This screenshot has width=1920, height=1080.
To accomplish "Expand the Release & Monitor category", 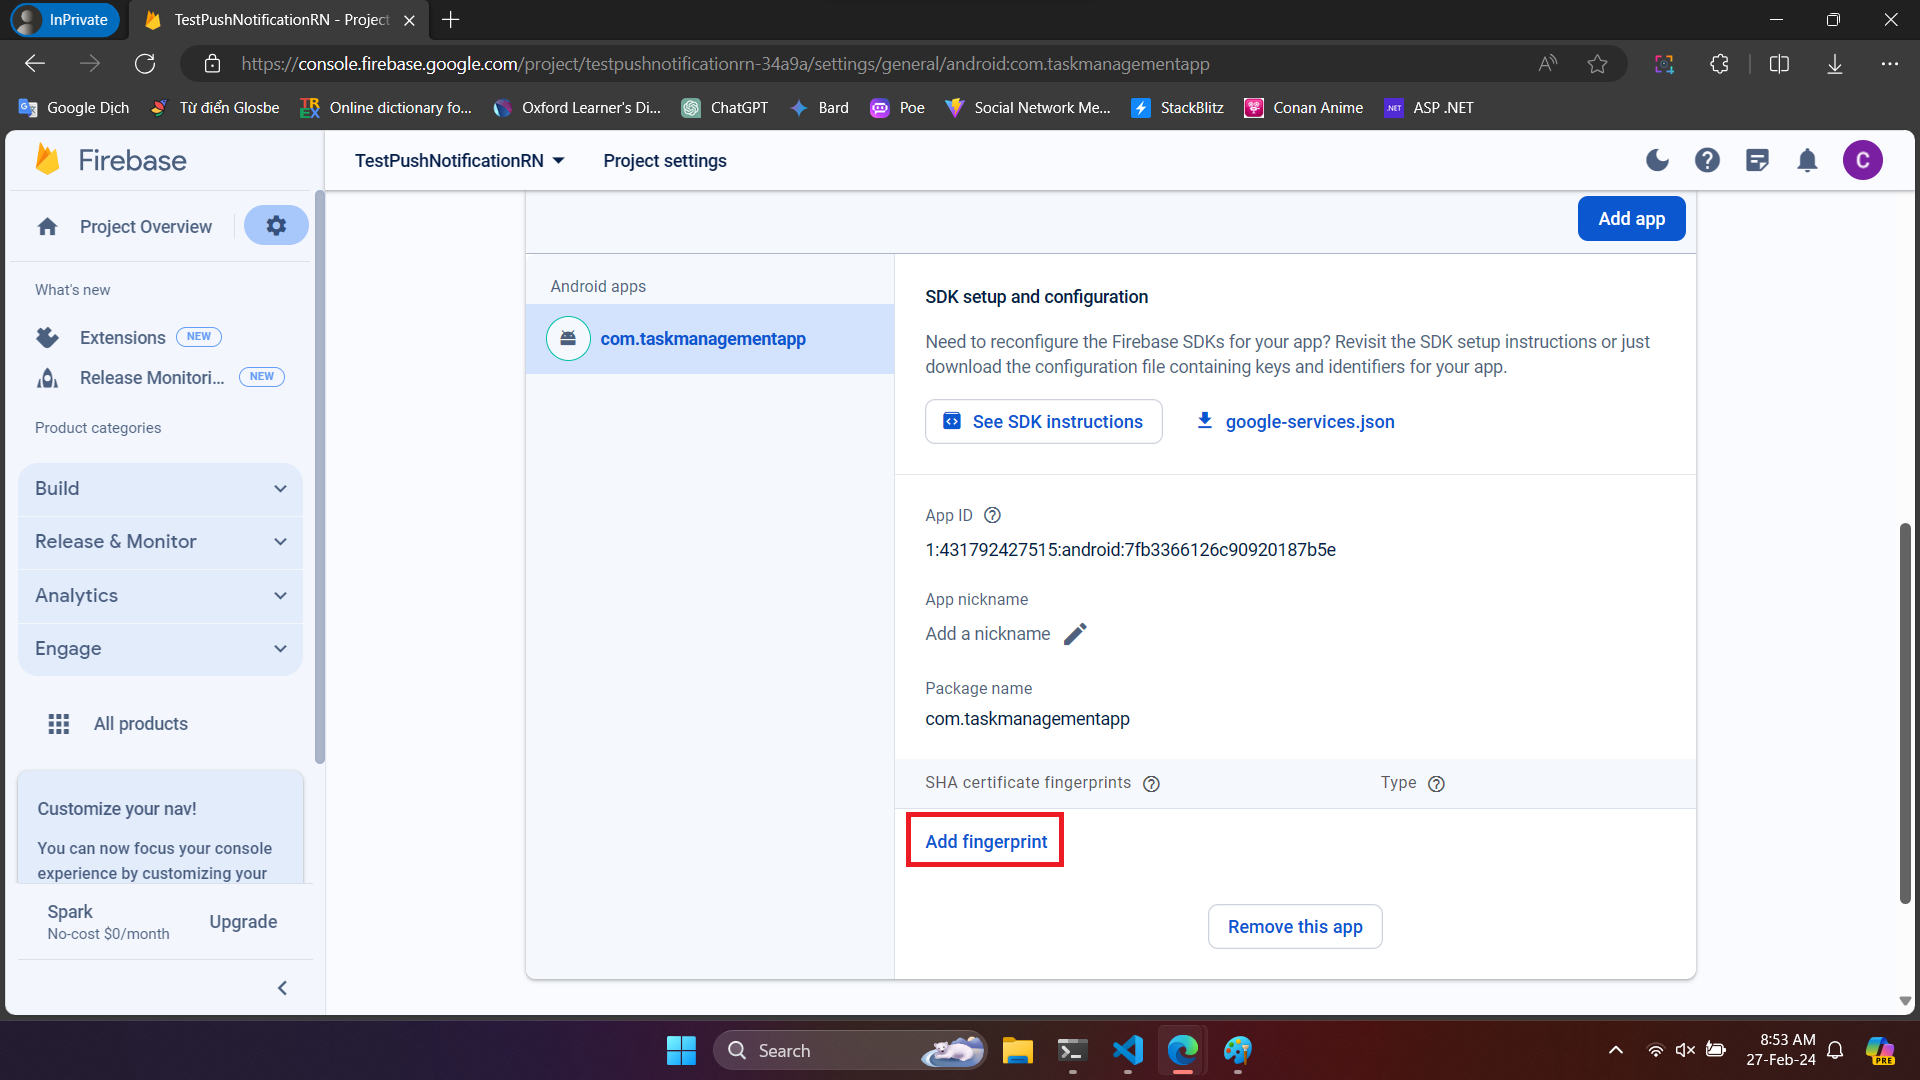I will coord(160,542).
